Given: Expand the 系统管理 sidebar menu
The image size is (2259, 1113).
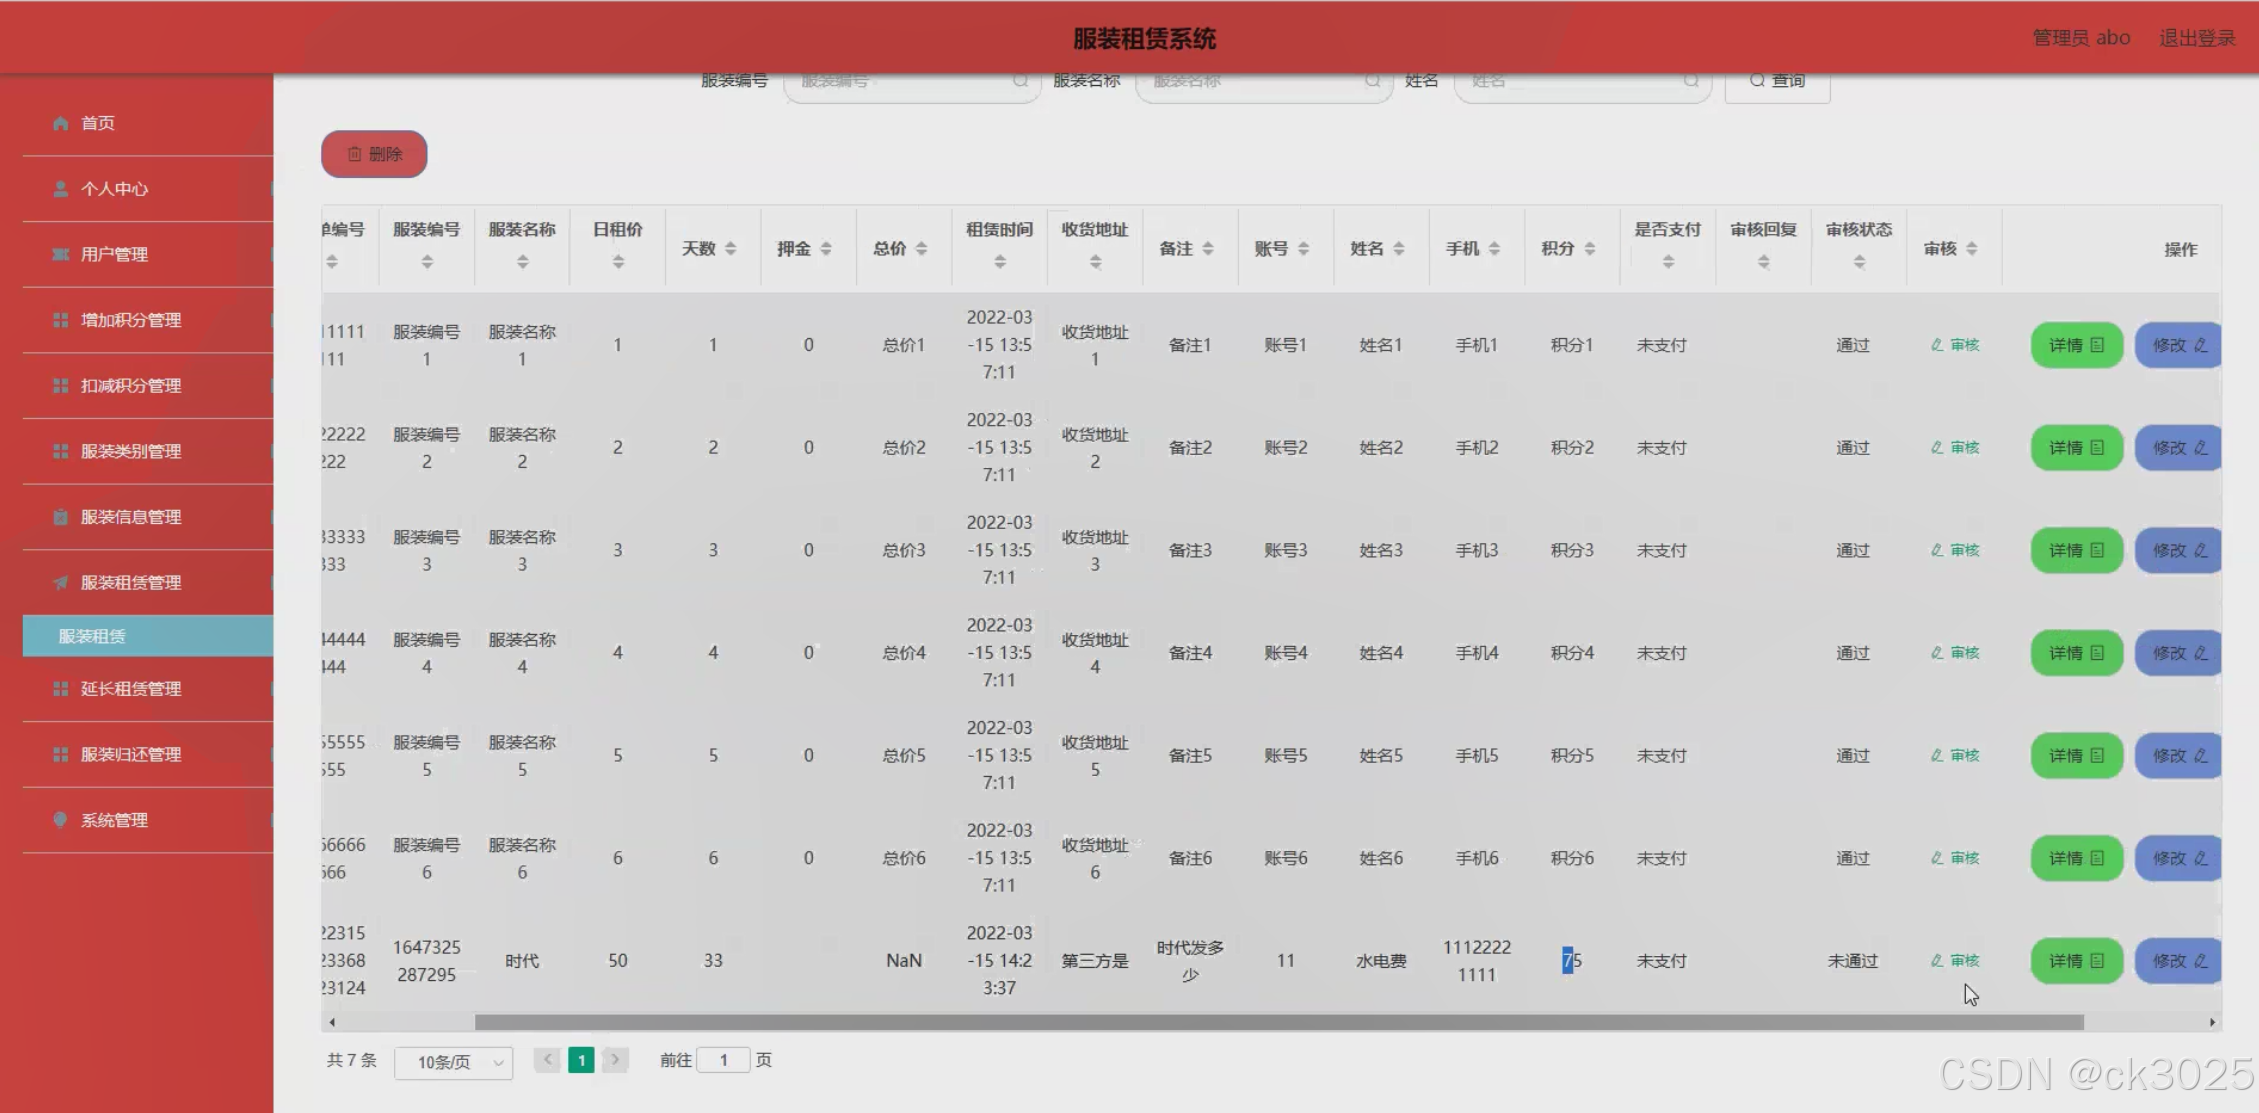Looking at the screenshot, I should (x=114, y=820).
